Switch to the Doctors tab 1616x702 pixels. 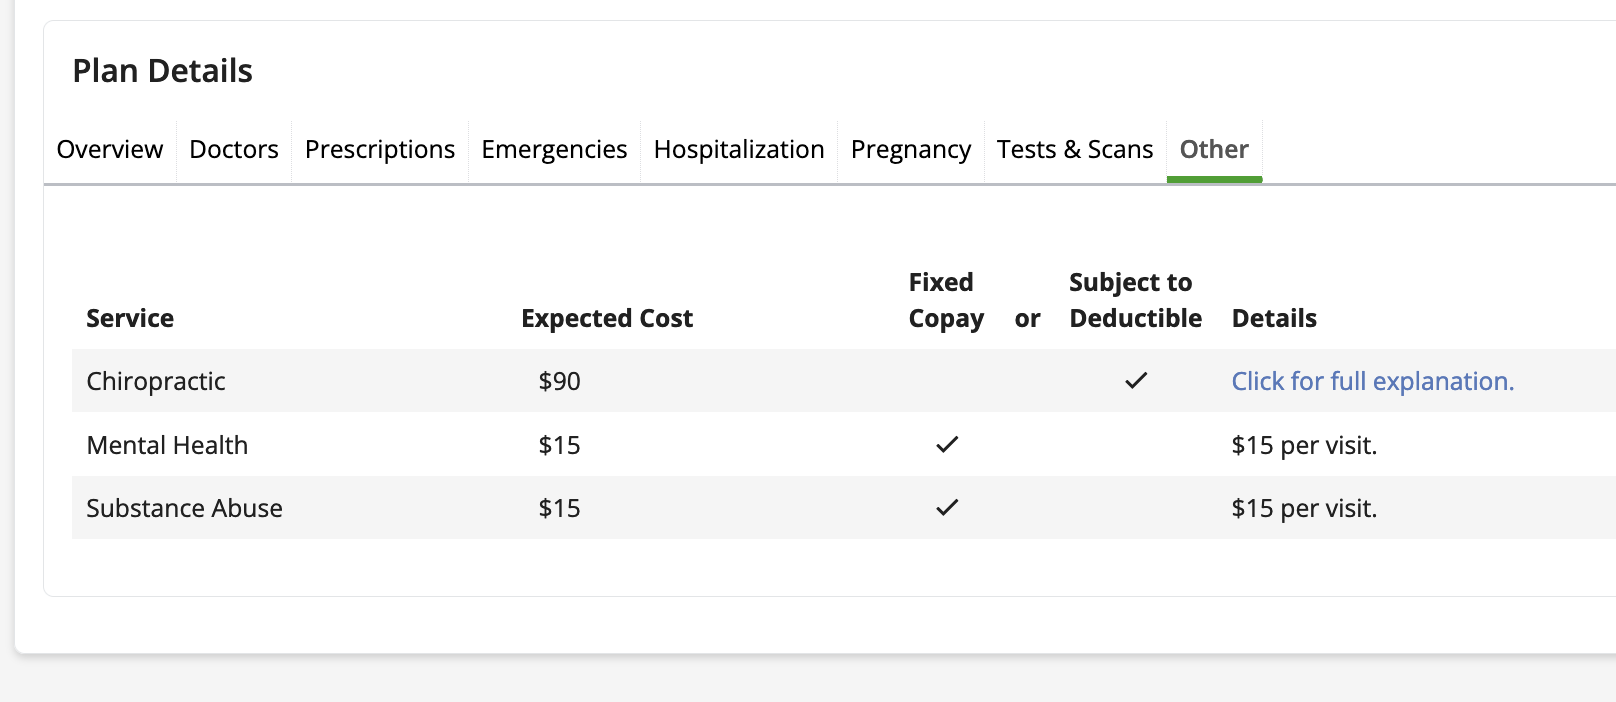(234, 150)
